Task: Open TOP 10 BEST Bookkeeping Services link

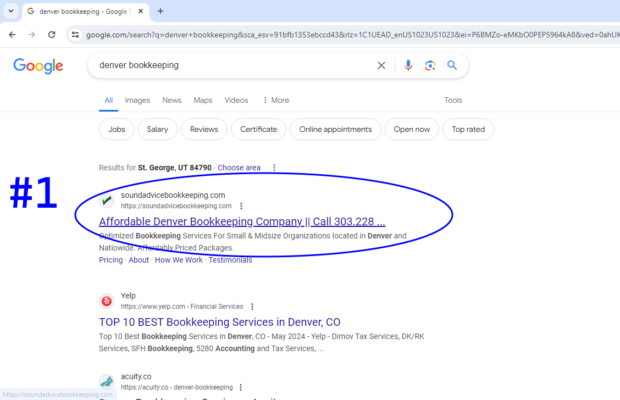Action: click(219, 323)
